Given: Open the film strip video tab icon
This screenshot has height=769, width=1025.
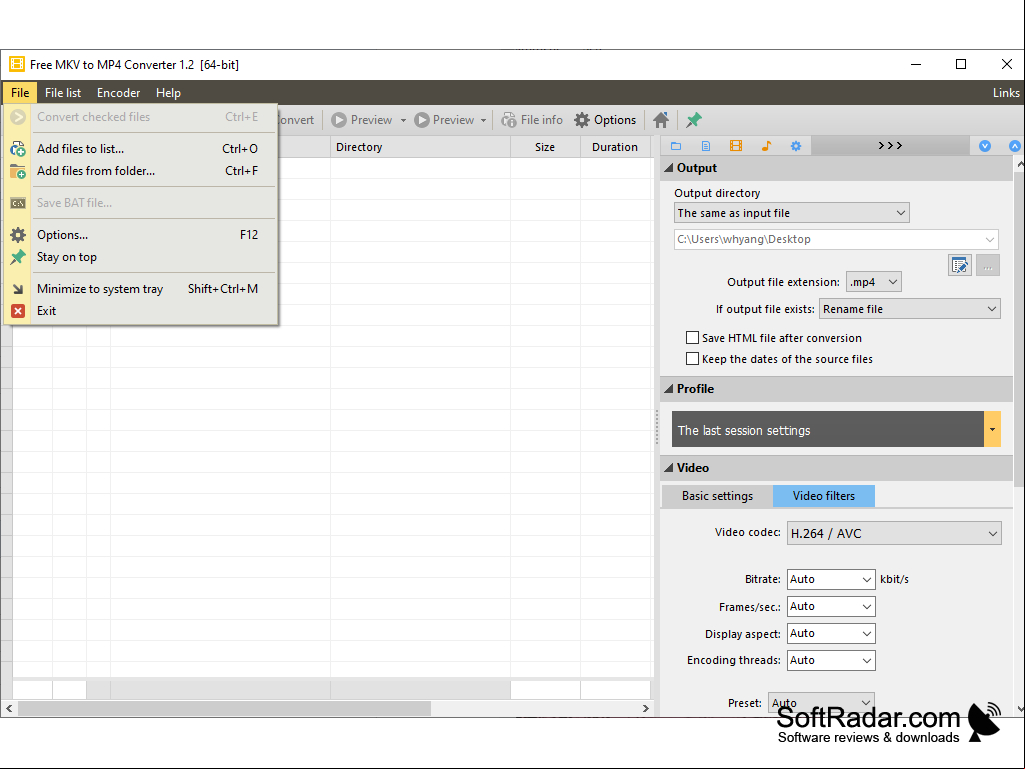Looking at the screenshot, I should pos(736,146).
